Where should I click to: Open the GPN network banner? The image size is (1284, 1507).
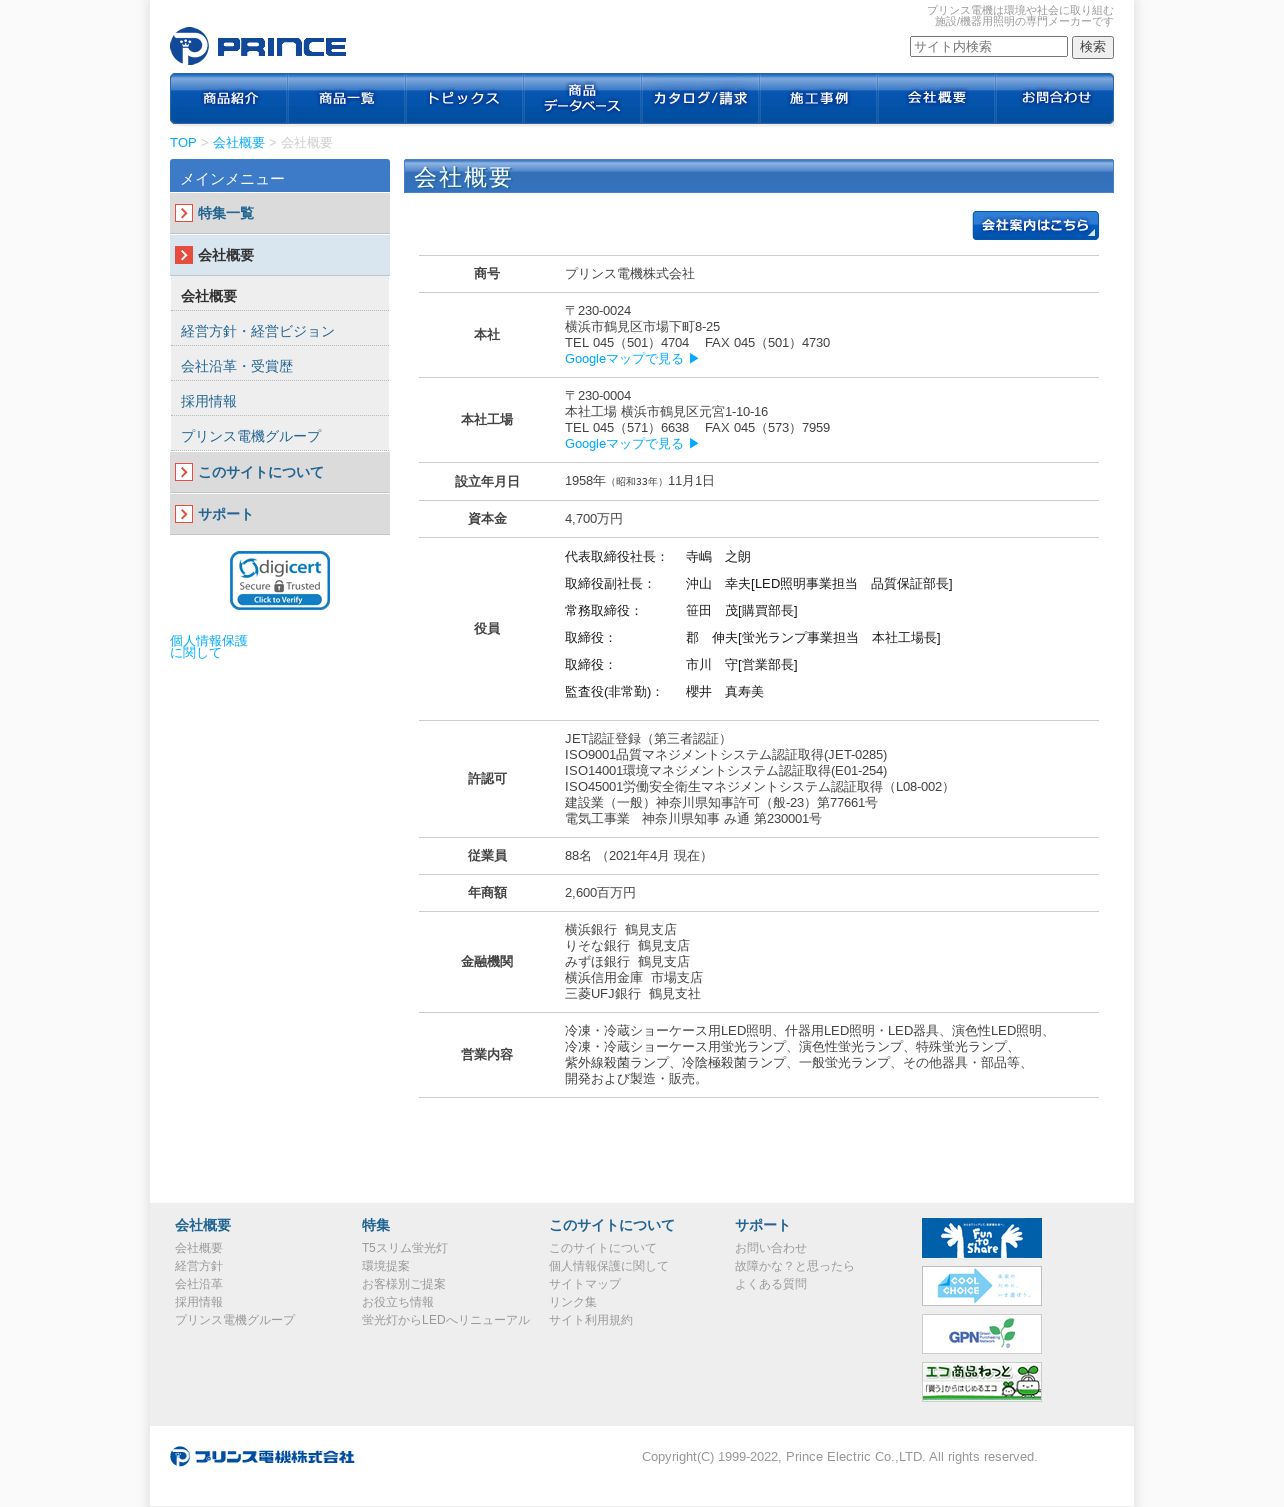pos(982,1334)
